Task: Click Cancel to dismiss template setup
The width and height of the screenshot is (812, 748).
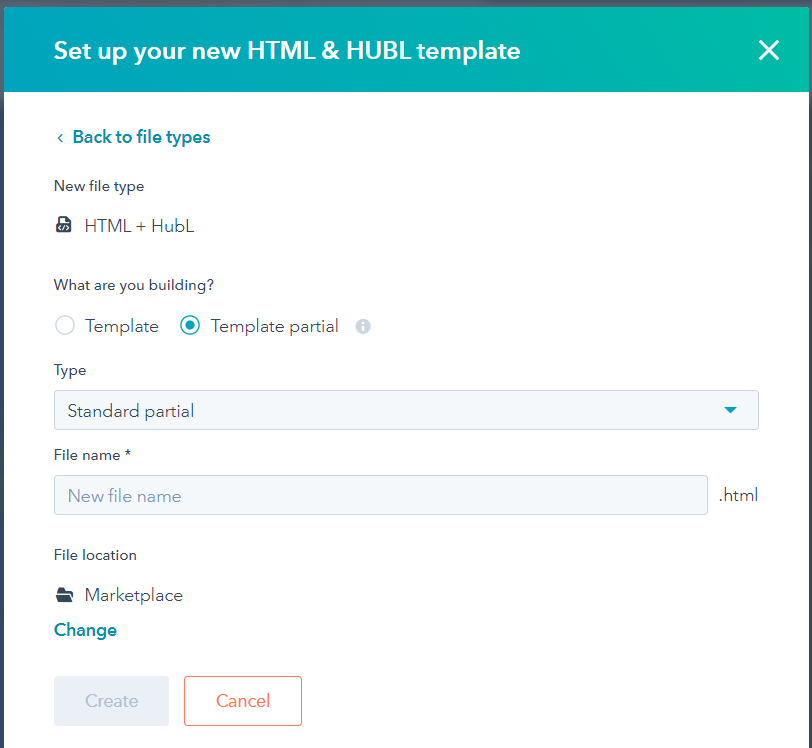Action: point(242,701)
